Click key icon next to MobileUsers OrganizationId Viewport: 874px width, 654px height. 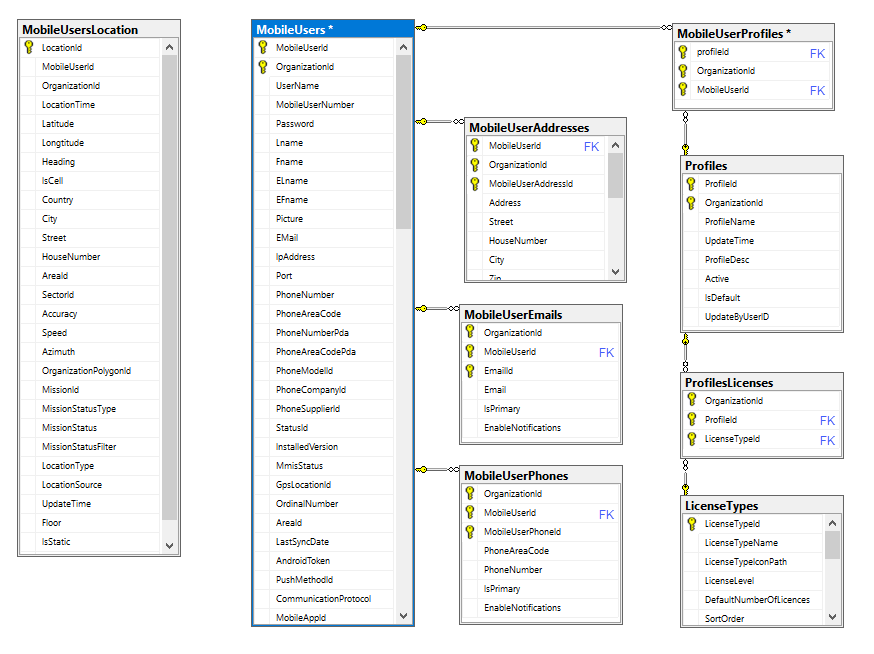[x=262, y=67]
